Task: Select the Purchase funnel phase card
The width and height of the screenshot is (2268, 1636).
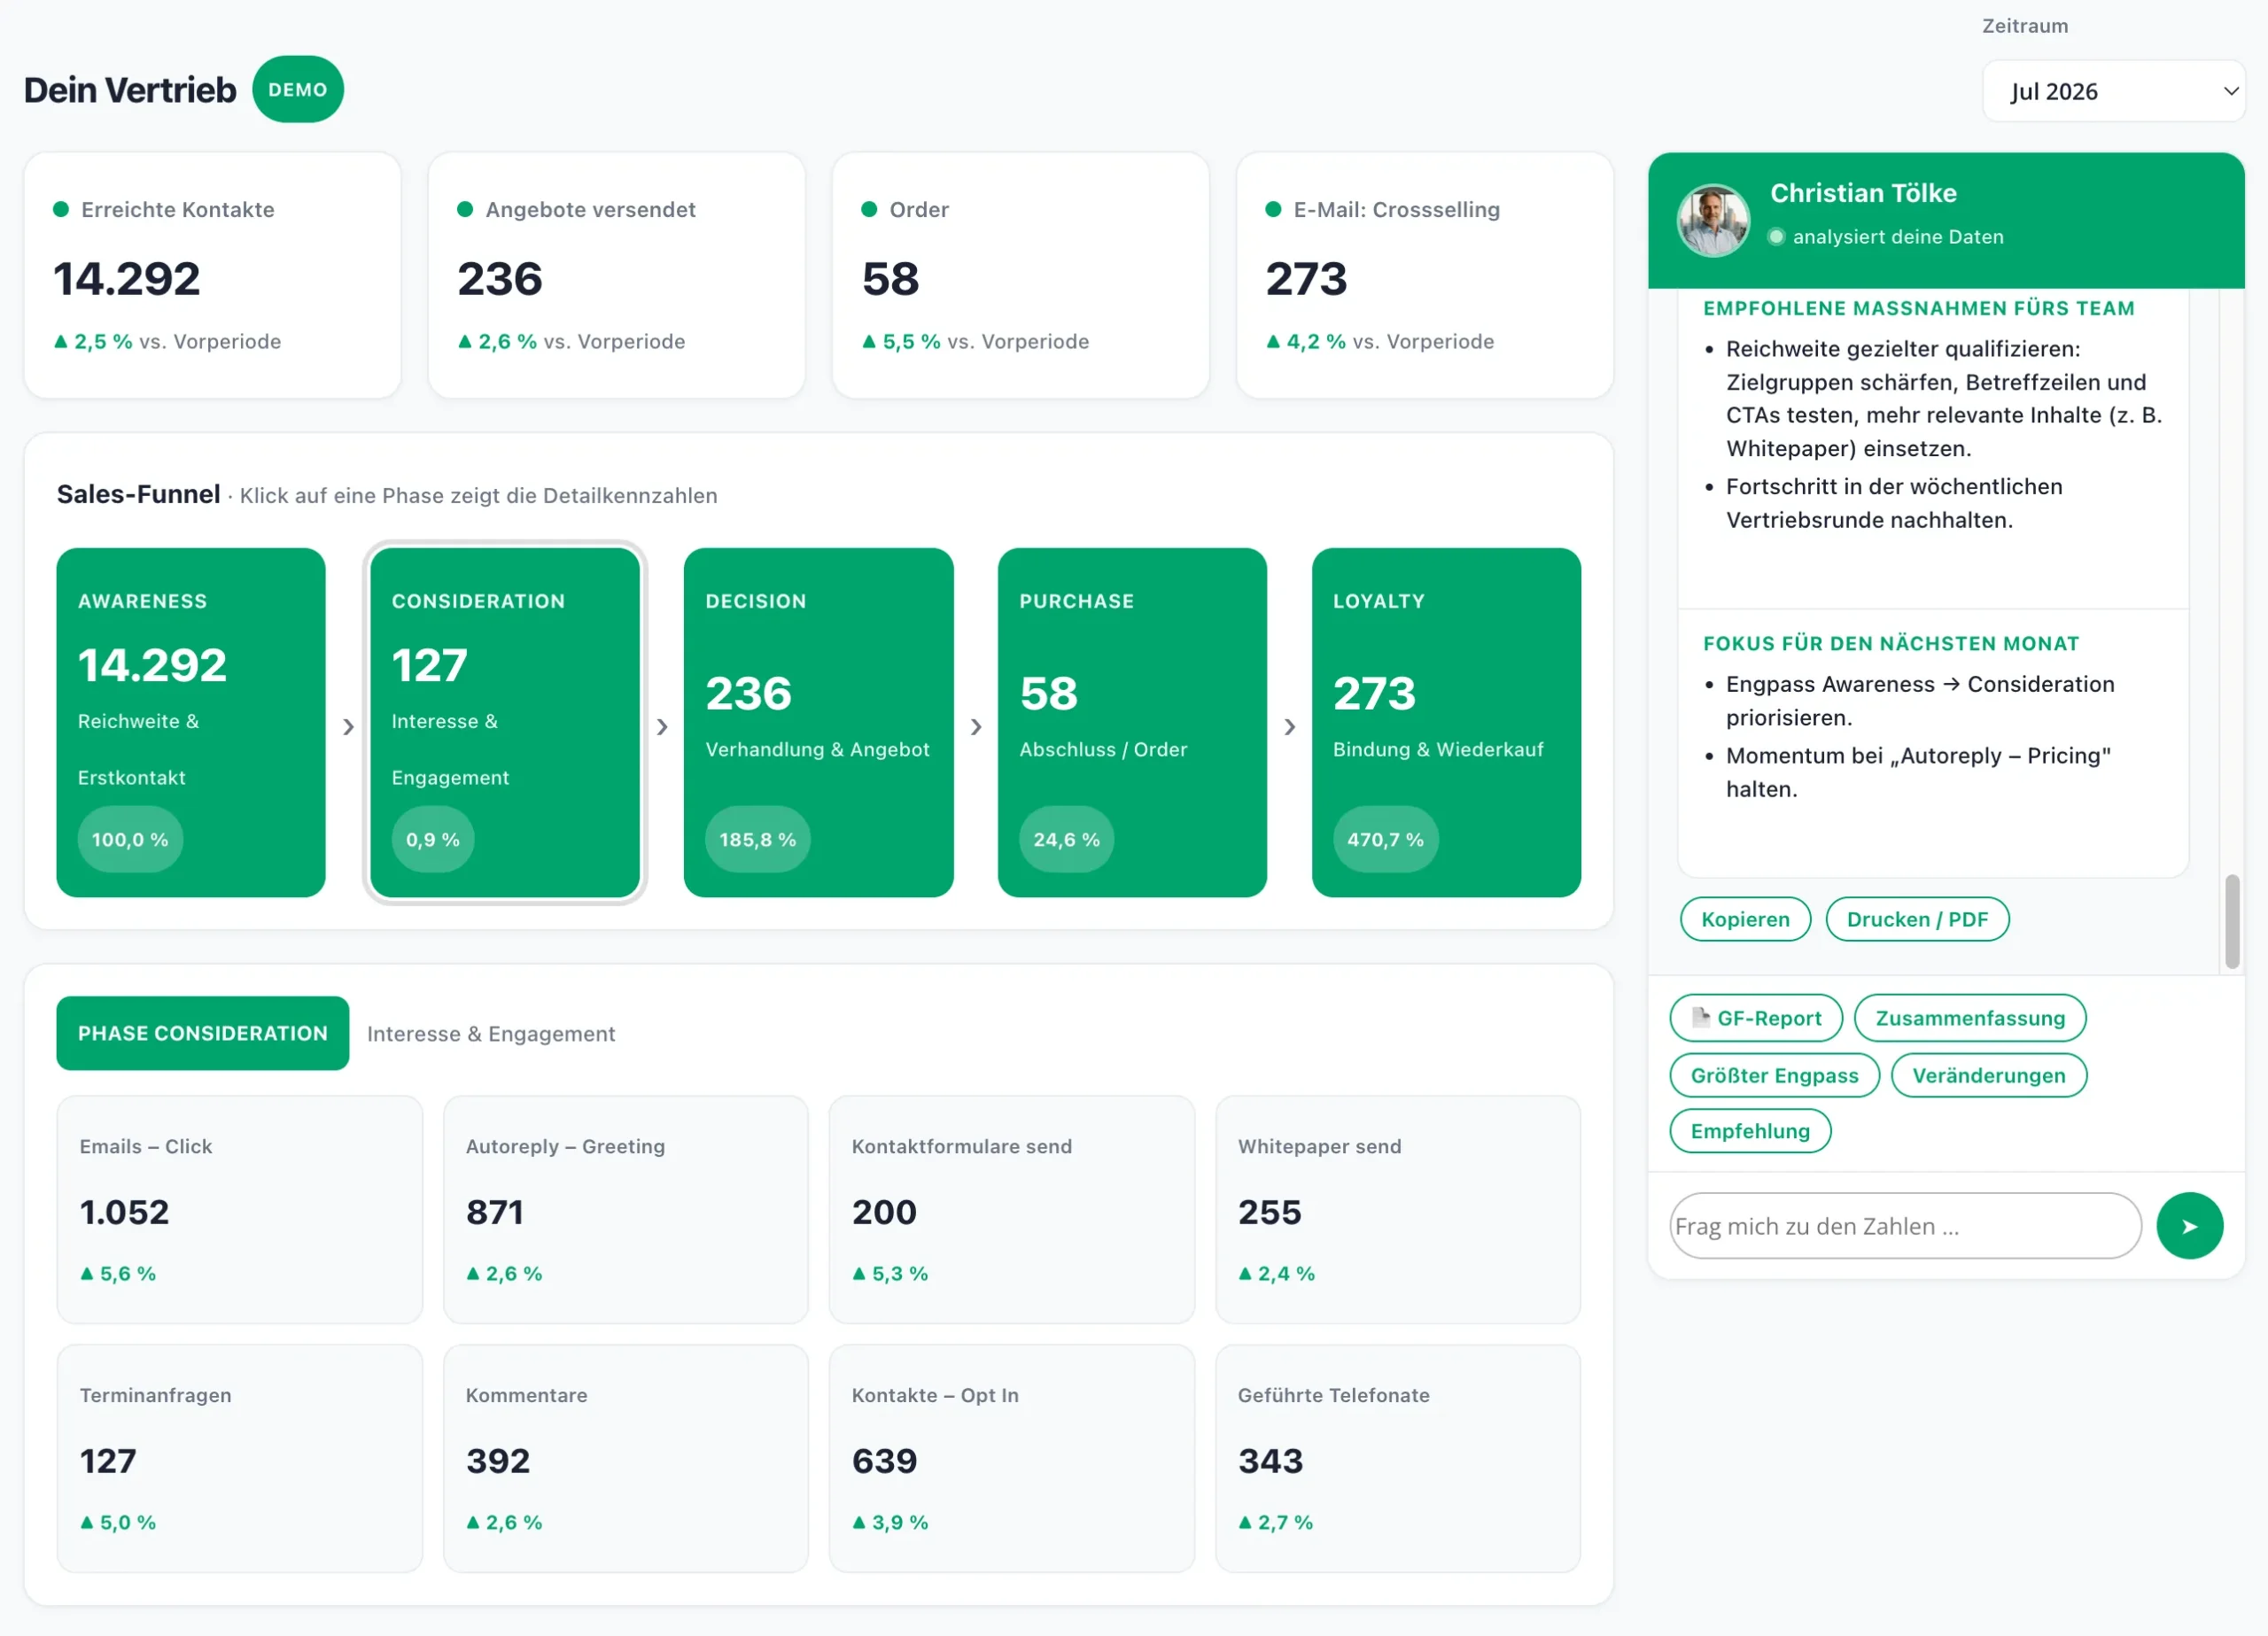Action: [1132, 722]
